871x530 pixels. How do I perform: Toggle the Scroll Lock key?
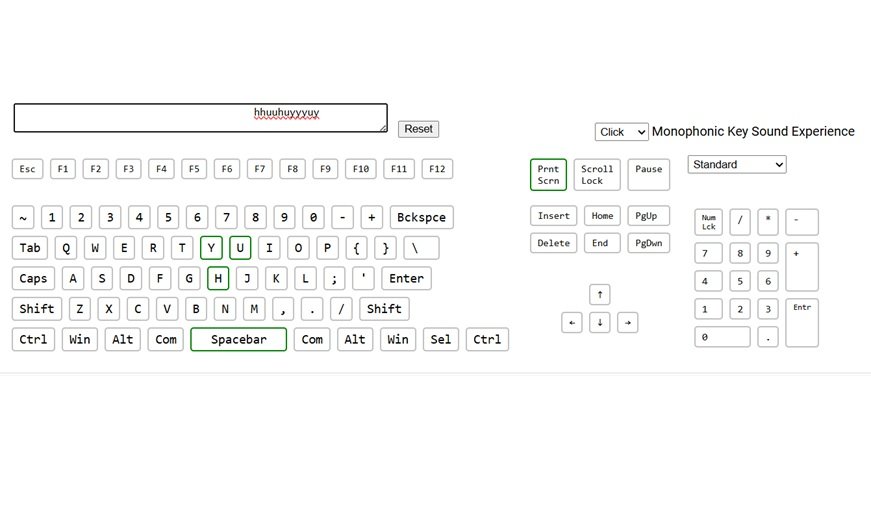[597, 175]
